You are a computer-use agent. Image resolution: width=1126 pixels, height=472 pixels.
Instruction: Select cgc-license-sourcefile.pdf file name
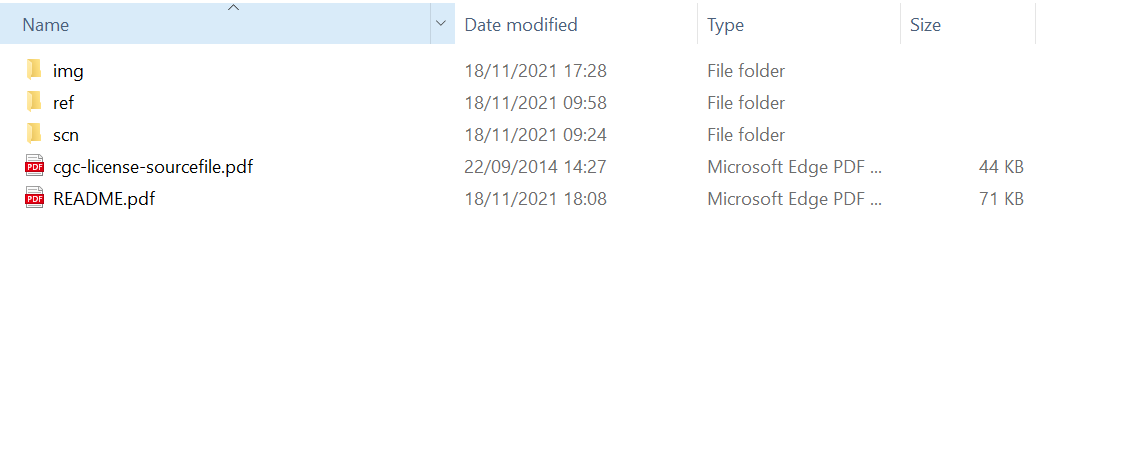[153, 167]
